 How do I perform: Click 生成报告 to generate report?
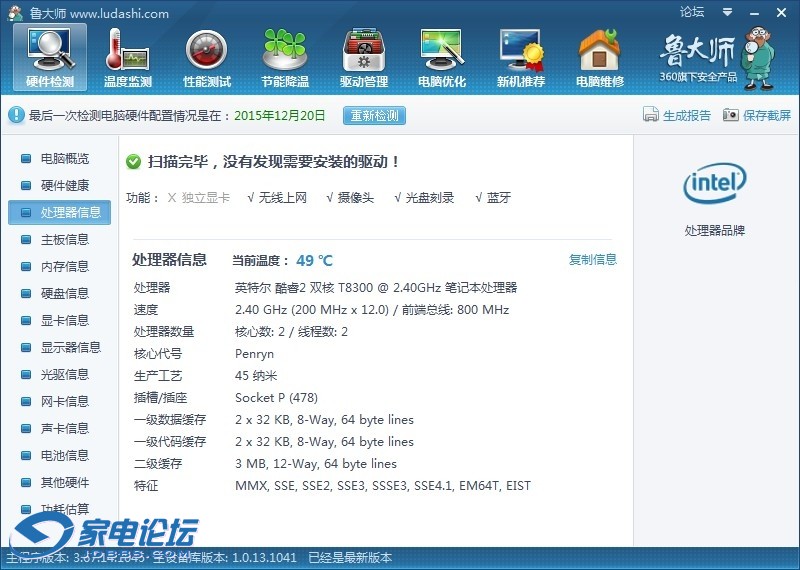(x=677, y=115)
